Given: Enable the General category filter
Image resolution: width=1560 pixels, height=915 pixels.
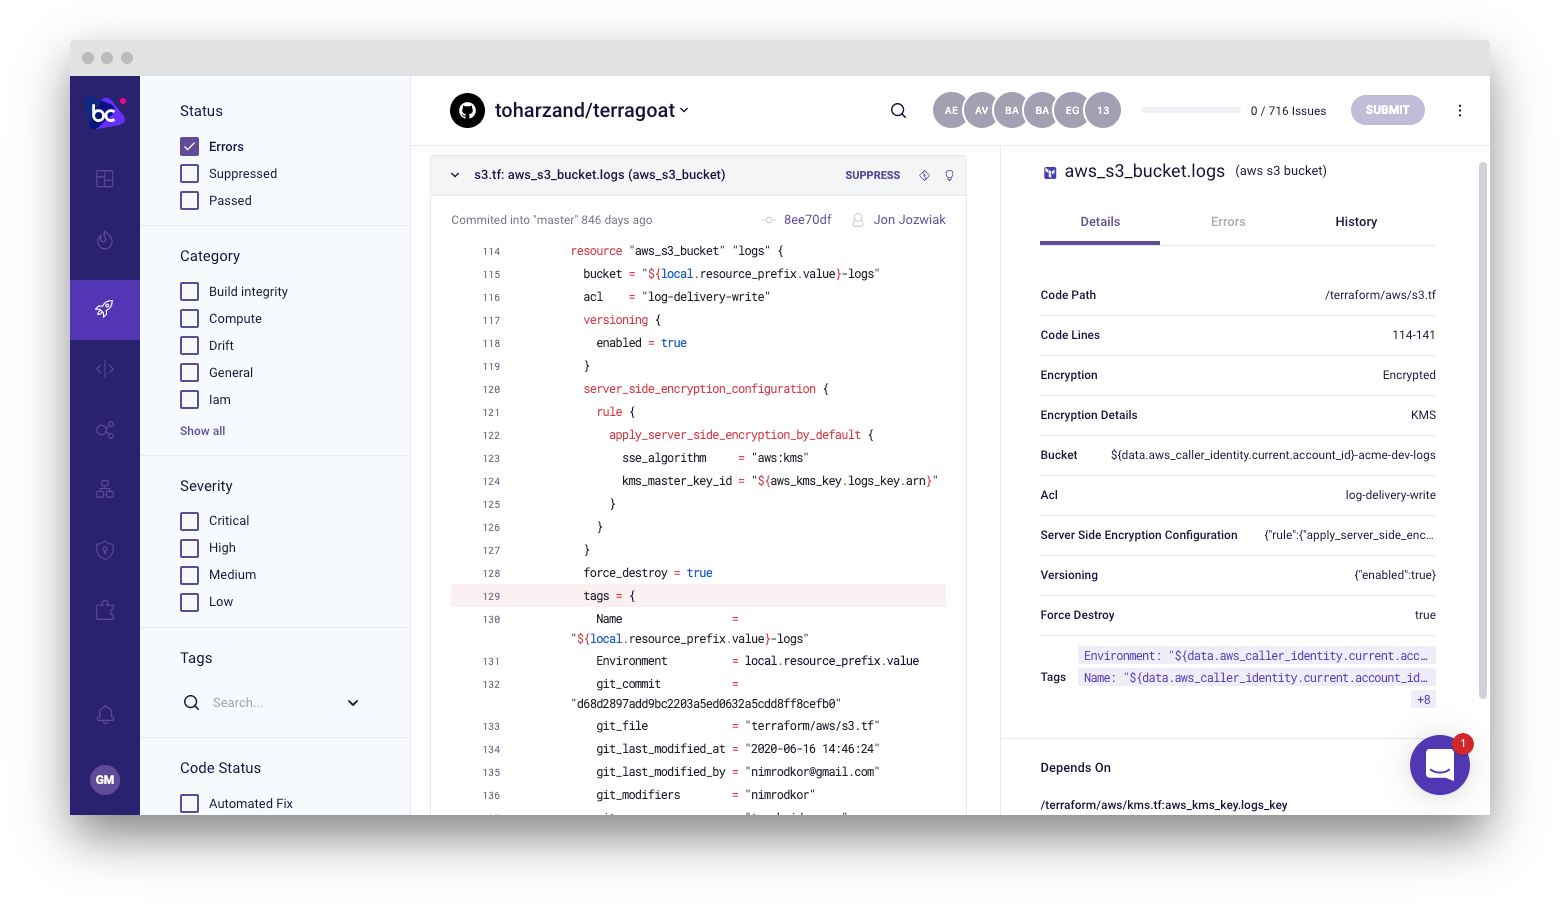Looking at the screenshot, I should [x=189, y=372].
